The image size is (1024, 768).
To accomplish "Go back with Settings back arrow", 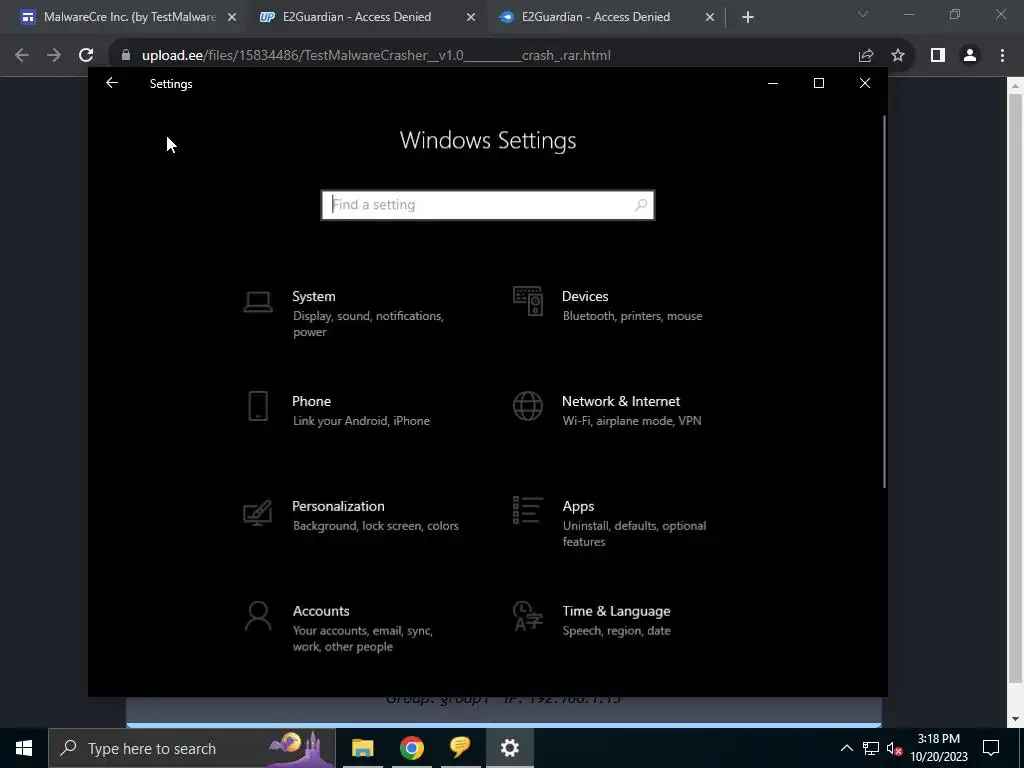I will [x=112, y=83].
